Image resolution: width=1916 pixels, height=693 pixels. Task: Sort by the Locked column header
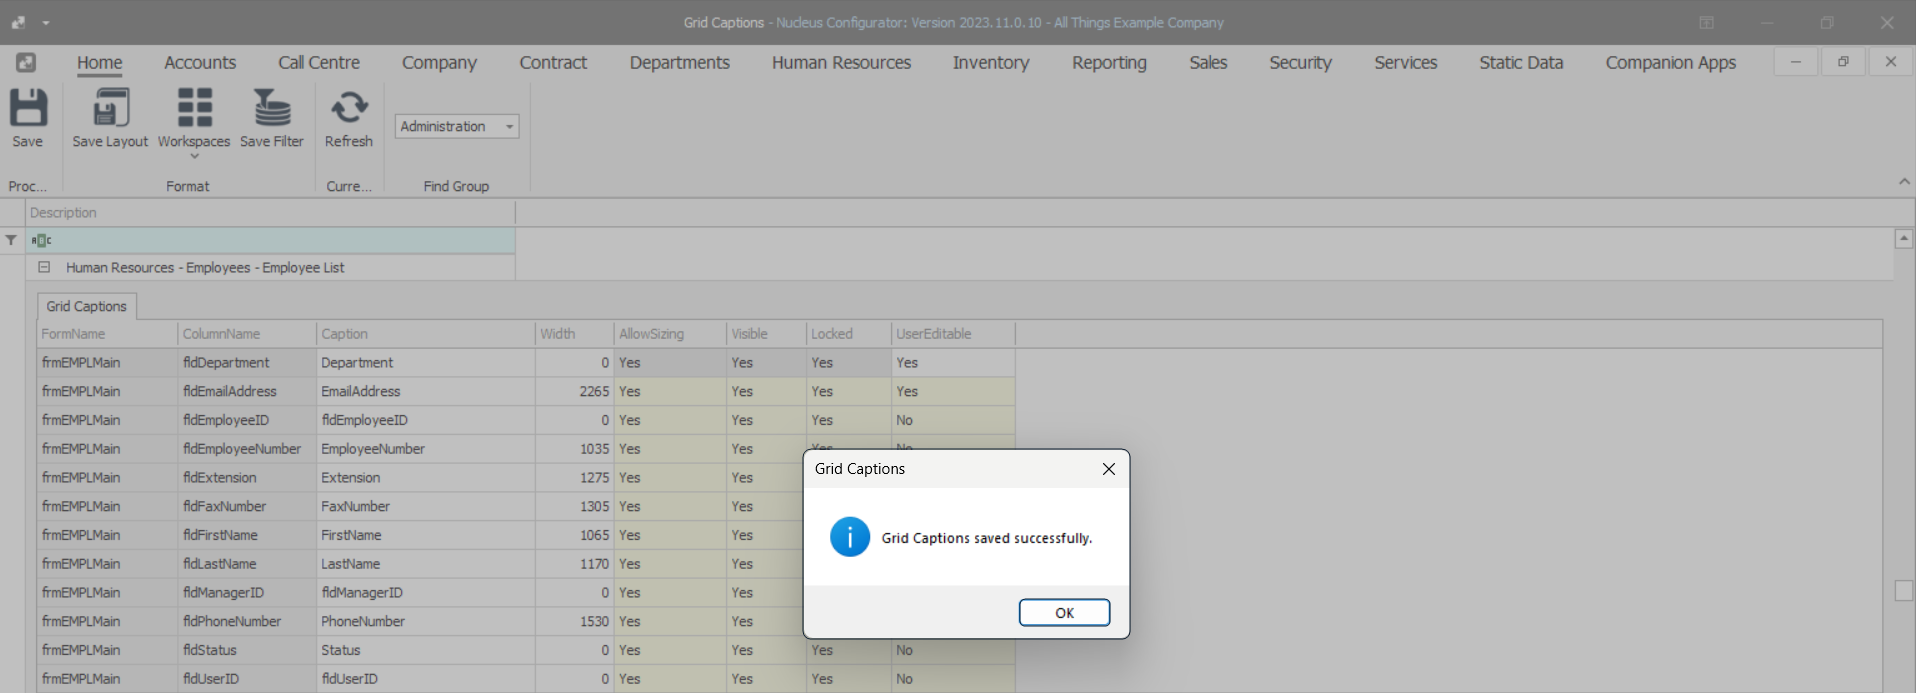tap(849, 334)
